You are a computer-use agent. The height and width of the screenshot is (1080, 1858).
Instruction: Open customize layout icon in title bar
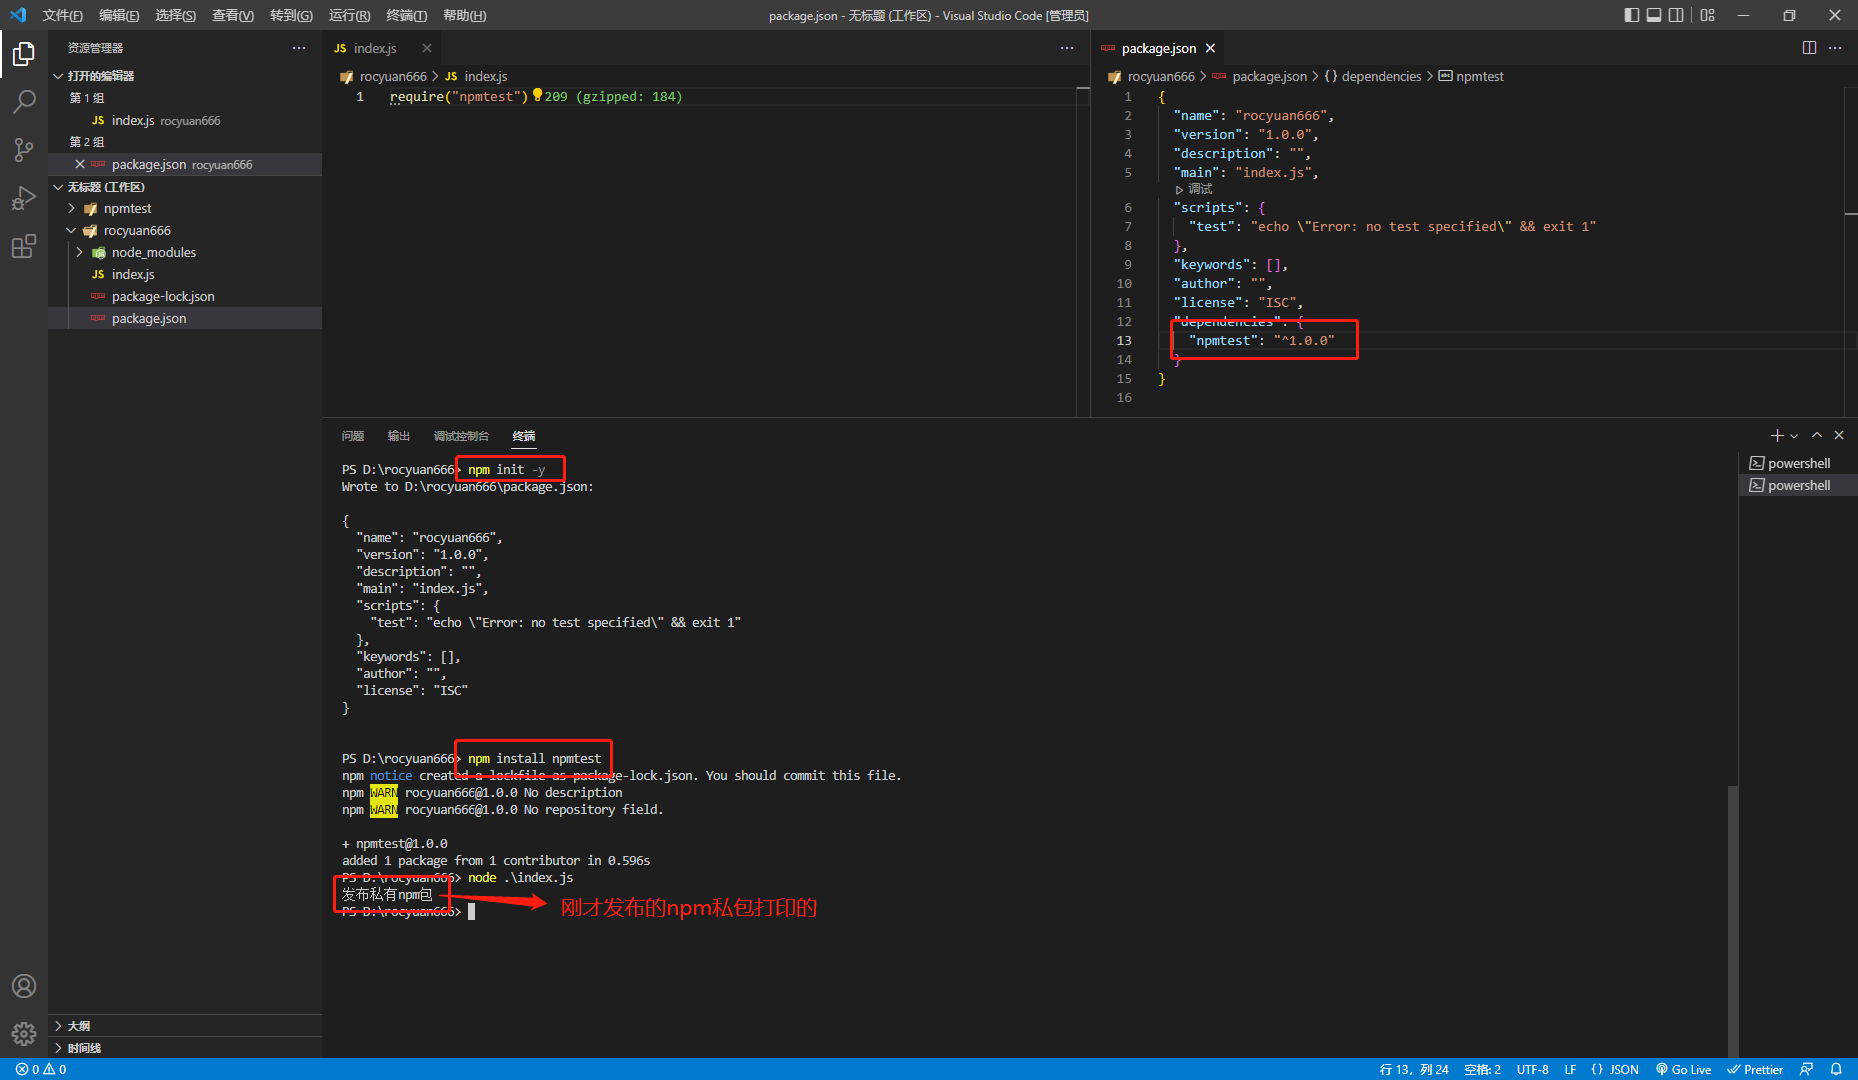[1707, 15]
